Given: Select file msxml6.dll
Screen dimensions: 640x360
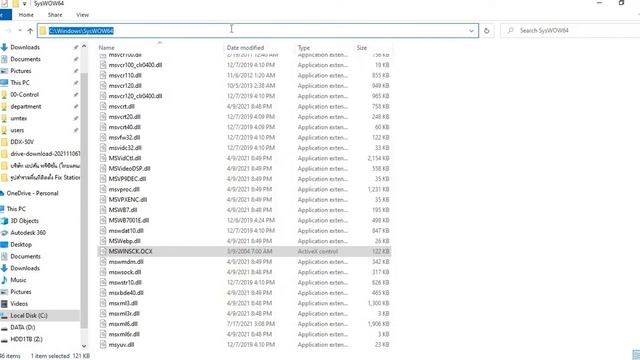Looking at the screenshot, I should click(123, 324).
